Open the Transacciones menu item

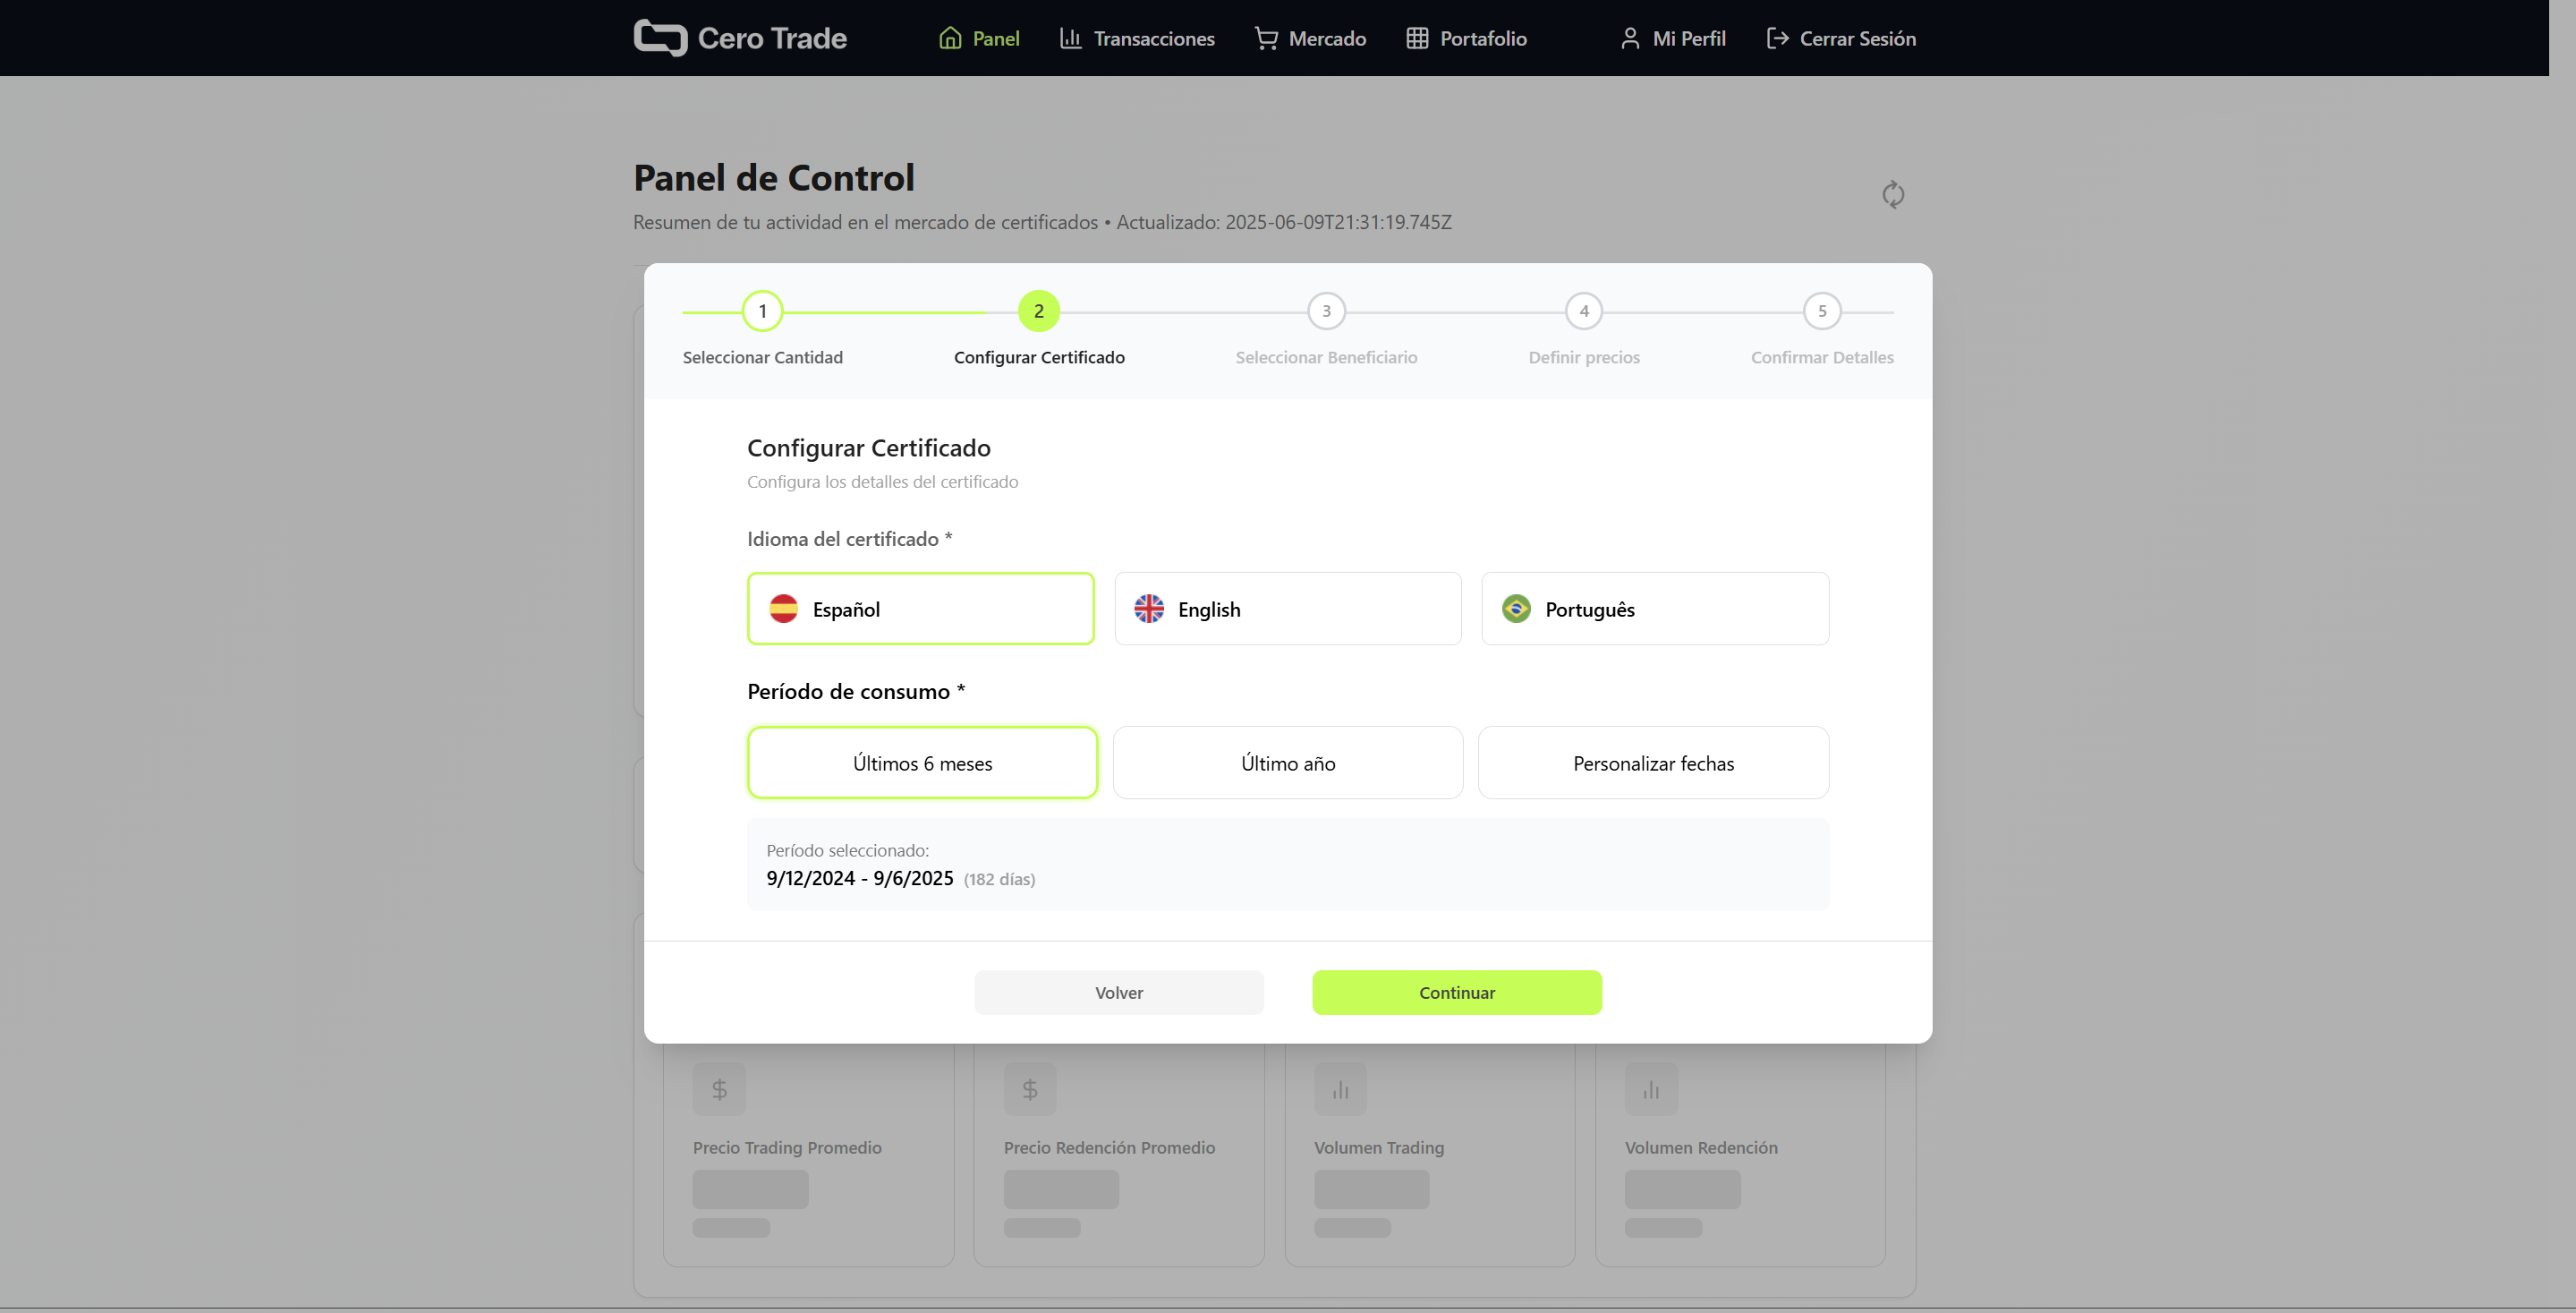tap(1153, 38)
